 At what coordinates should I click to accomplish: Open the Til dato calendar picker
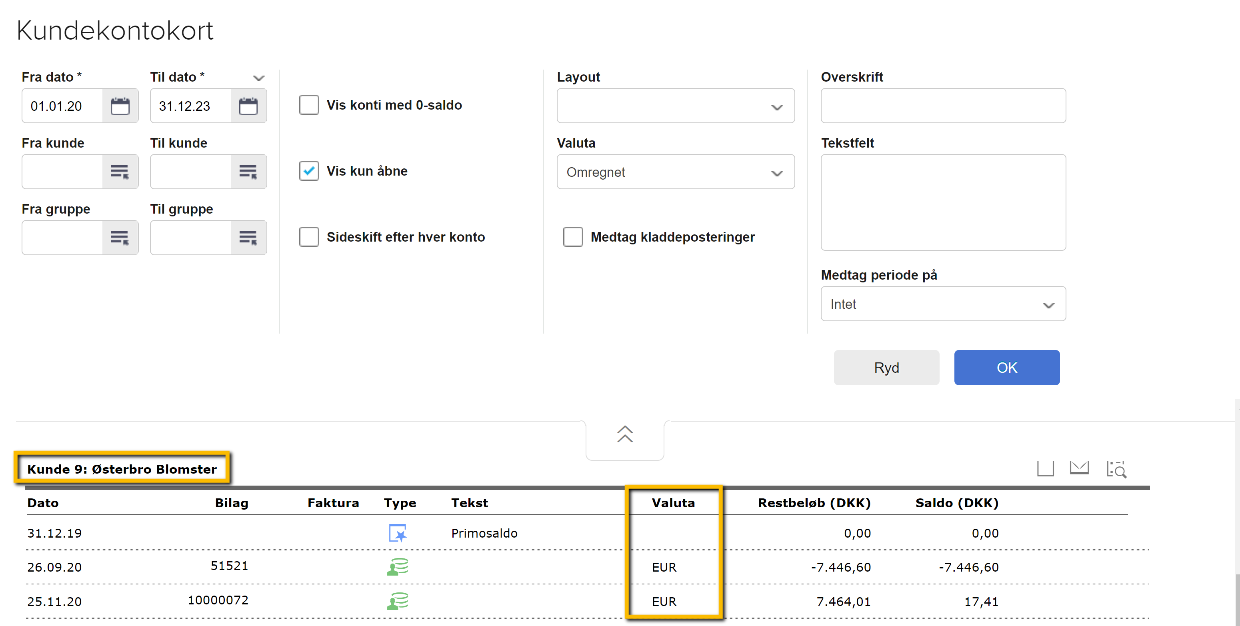tap(248, 106)
